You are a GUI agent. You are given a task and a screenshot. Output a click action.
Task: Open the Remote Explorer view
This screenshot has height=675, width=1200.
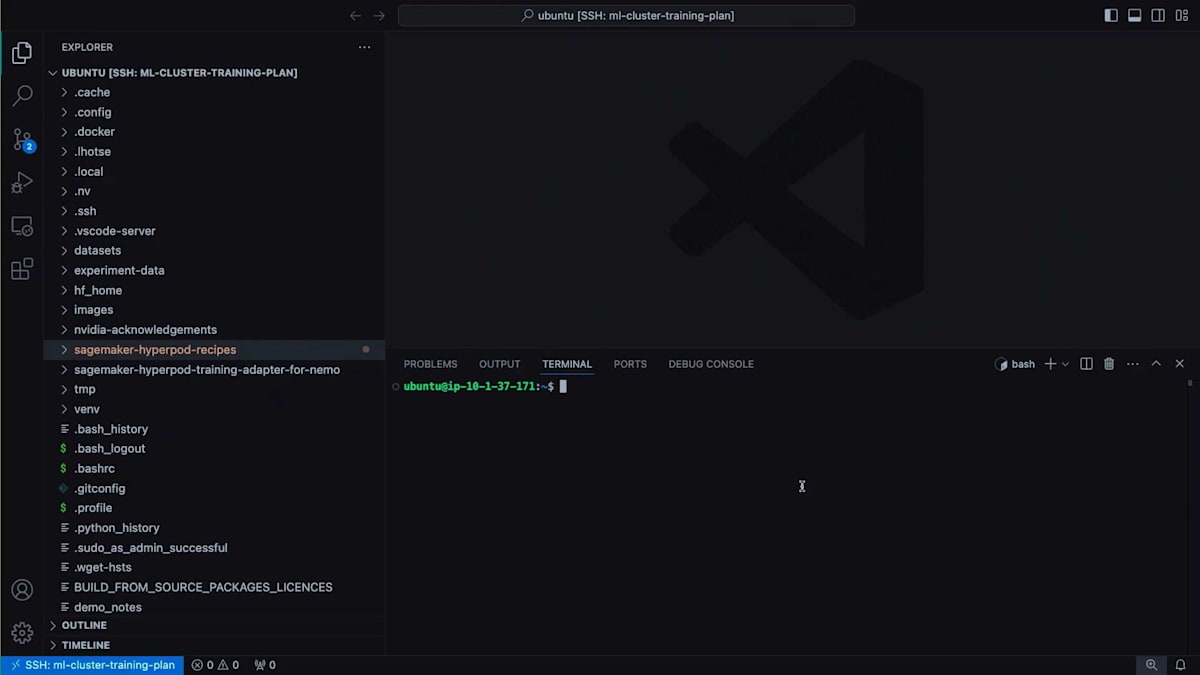[22, 227]
